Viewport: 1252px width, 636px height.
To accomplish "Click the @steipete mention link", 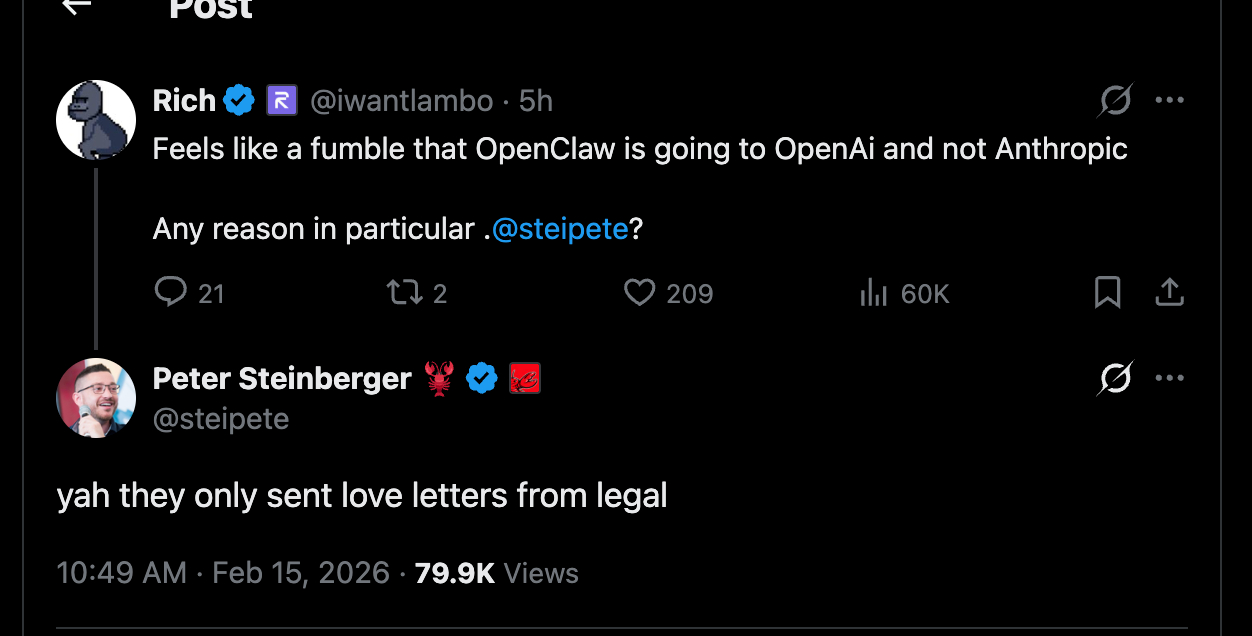I will click(x=560, y=229).
